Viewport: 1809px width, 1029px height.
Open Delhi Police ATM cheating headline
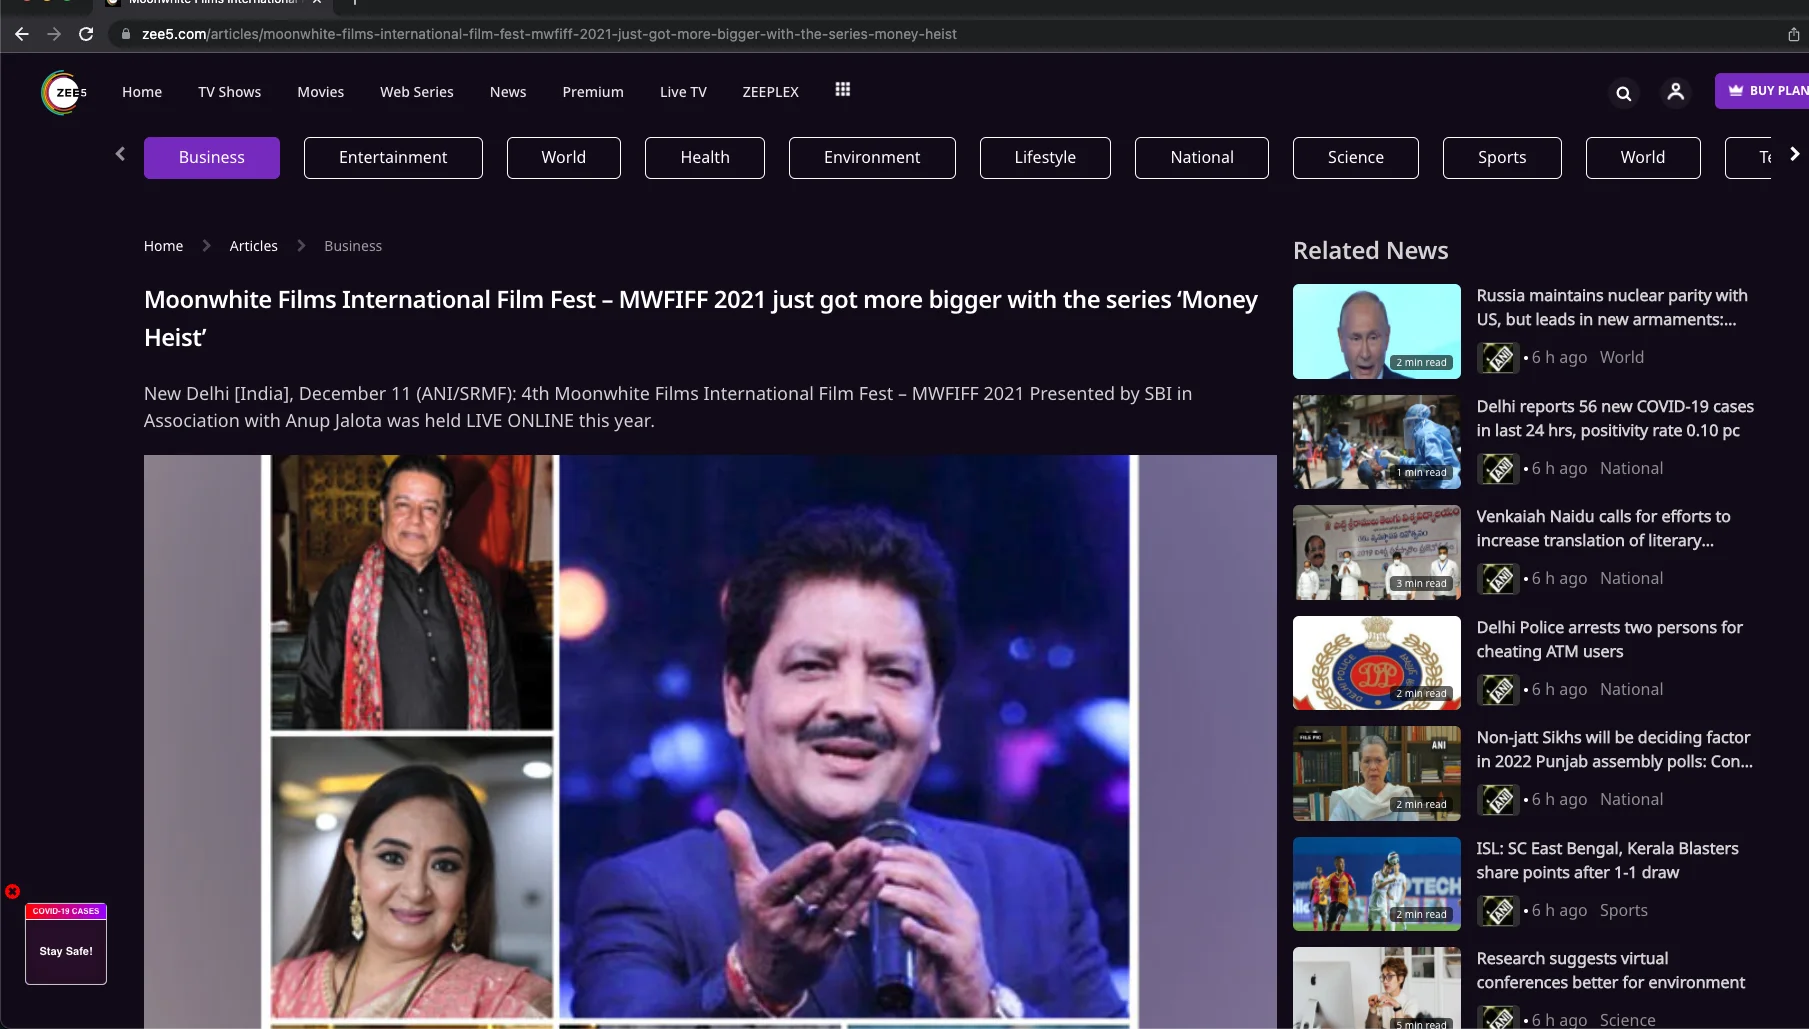[1609, 640]
